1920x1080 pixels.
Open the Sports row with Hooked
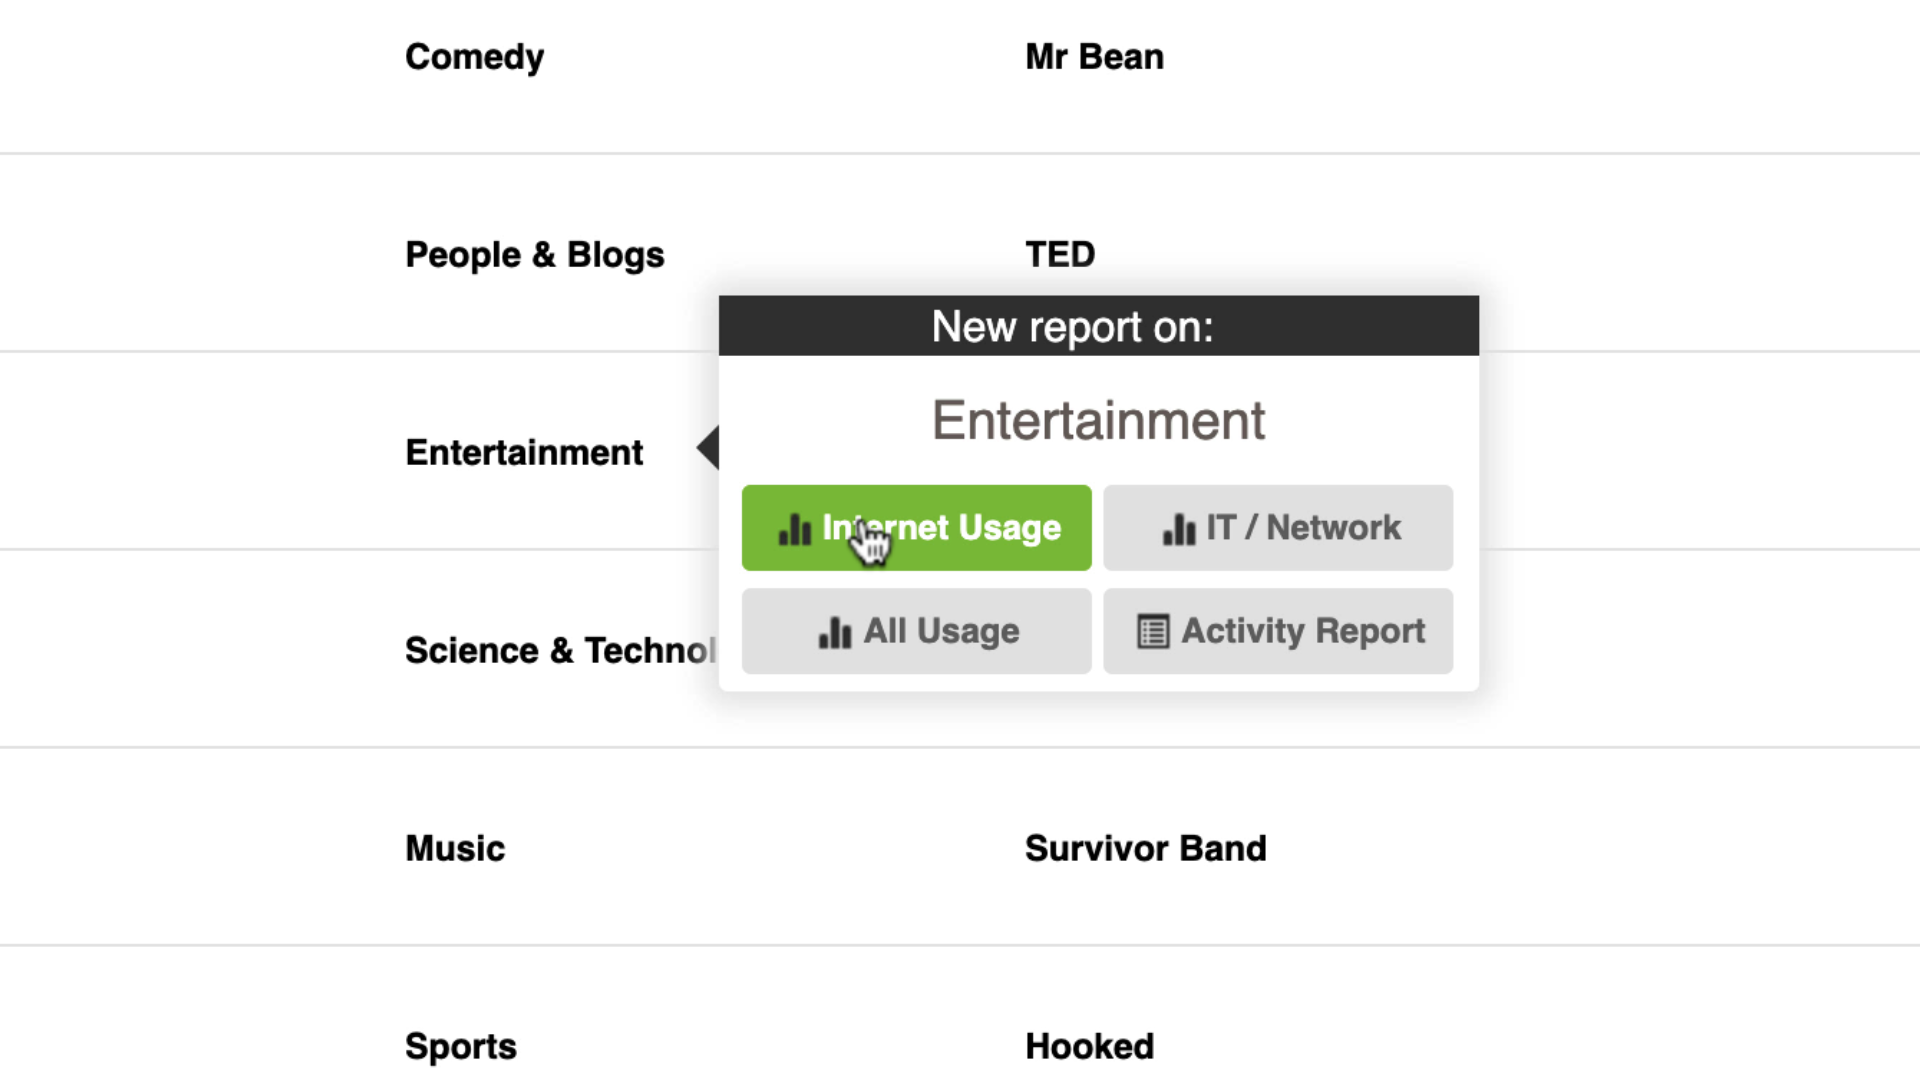click(x=460, y=1045)
